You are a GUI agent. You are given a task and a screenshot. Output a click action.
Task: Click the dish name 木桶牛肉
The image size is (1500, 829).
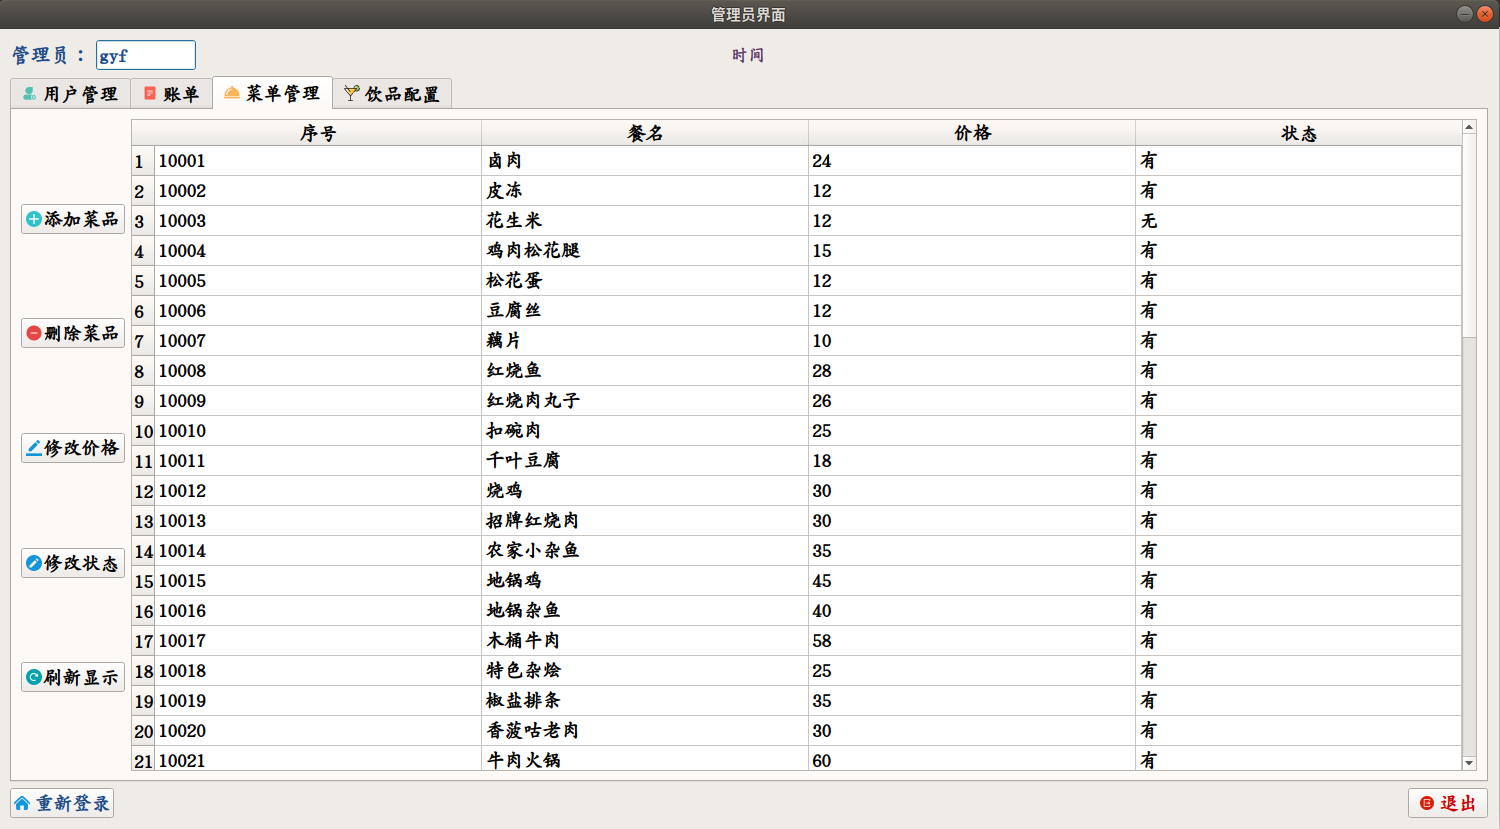(523, 641)
